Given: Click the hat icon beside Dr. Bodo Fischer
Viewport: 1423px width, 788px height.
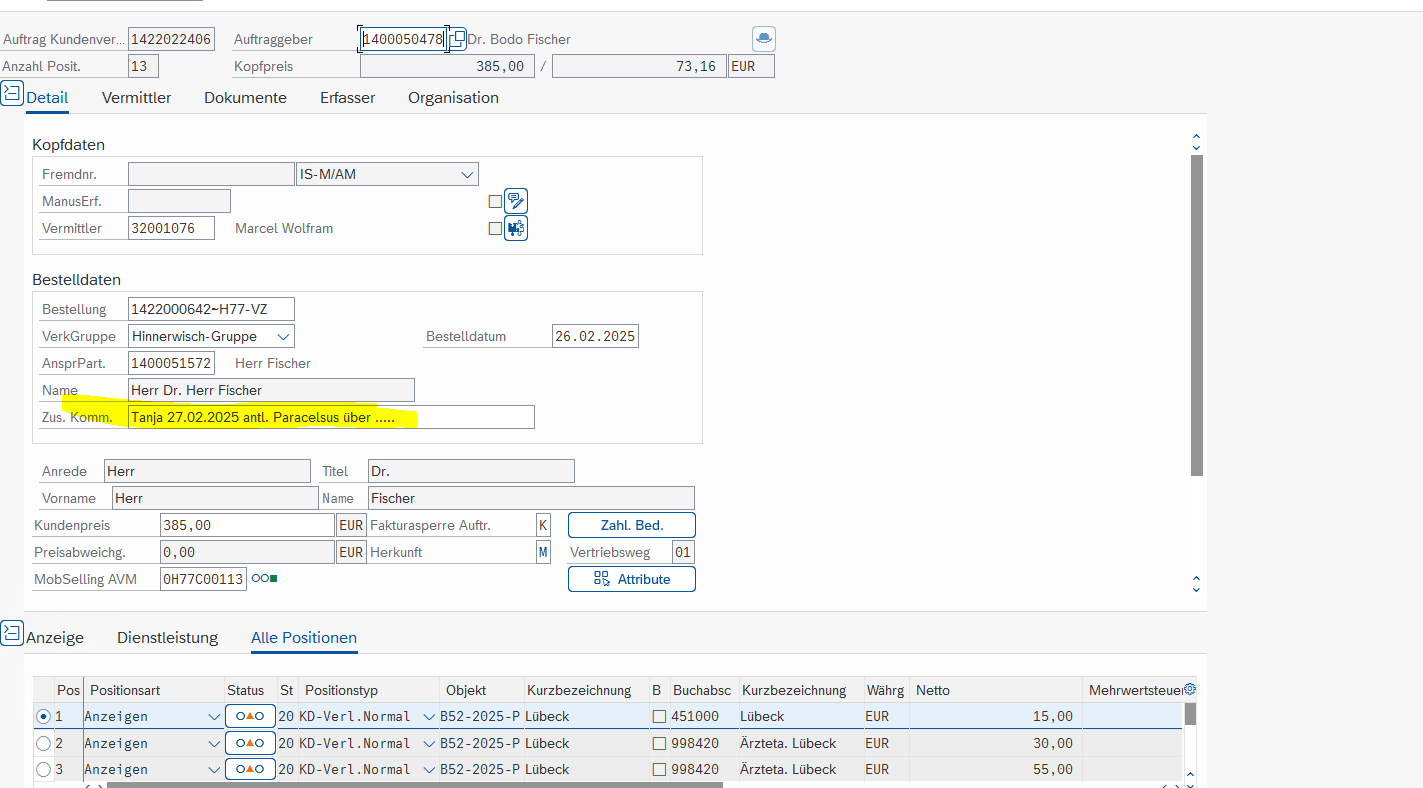Looking at the screenshot, I should point(764,39).
